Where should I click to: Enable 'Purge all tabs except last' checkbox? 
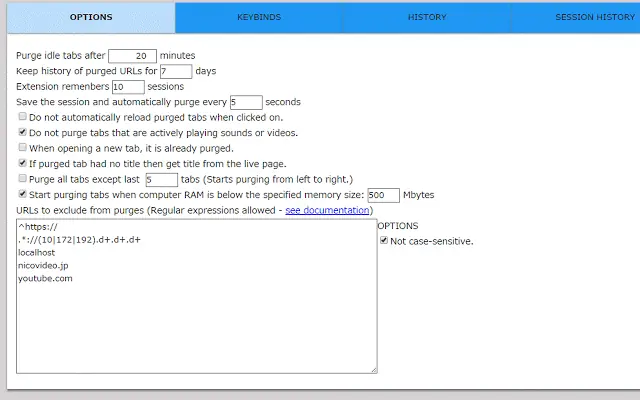point(22,178)
